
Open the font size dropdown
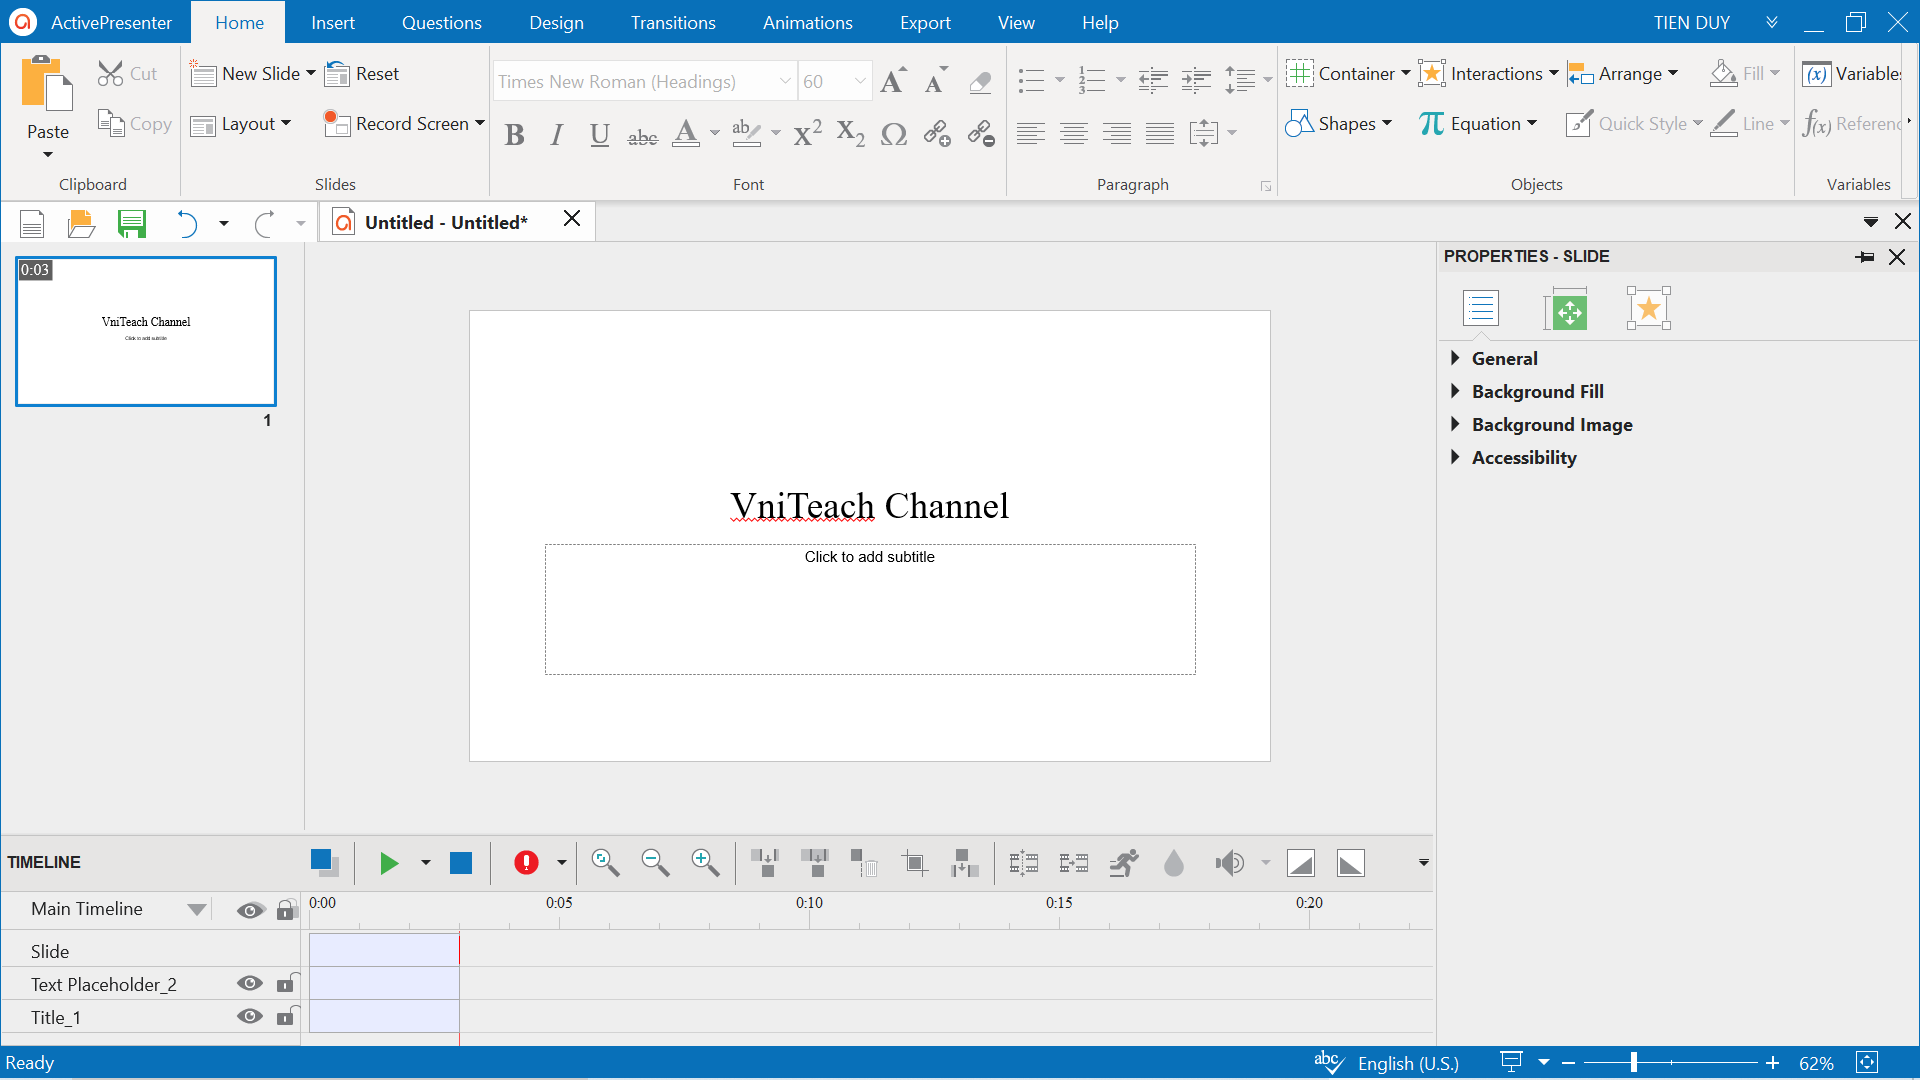(860, 82)
